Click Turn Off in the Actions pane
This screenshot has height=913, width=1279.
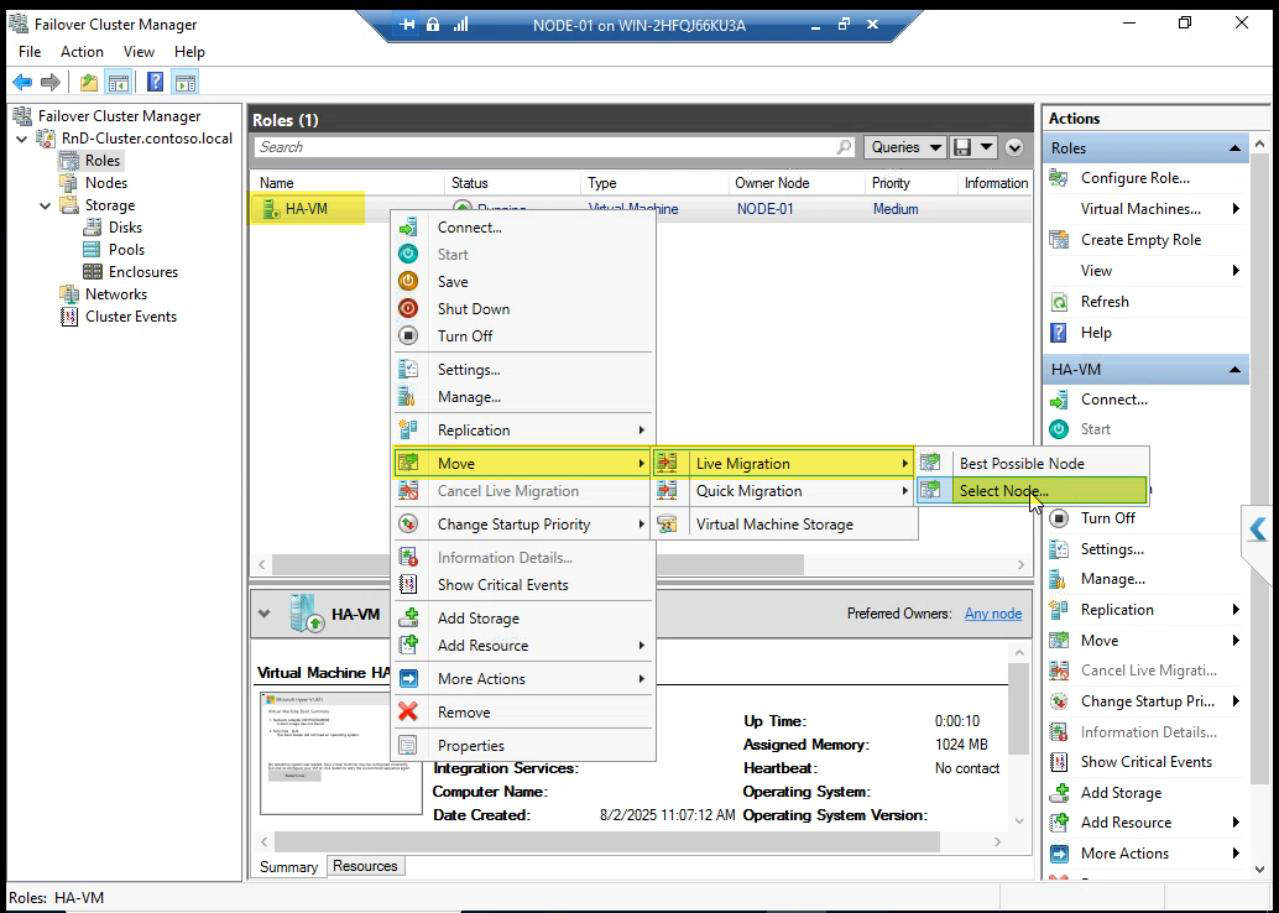pyautogui.click(x=1108, y=517)
